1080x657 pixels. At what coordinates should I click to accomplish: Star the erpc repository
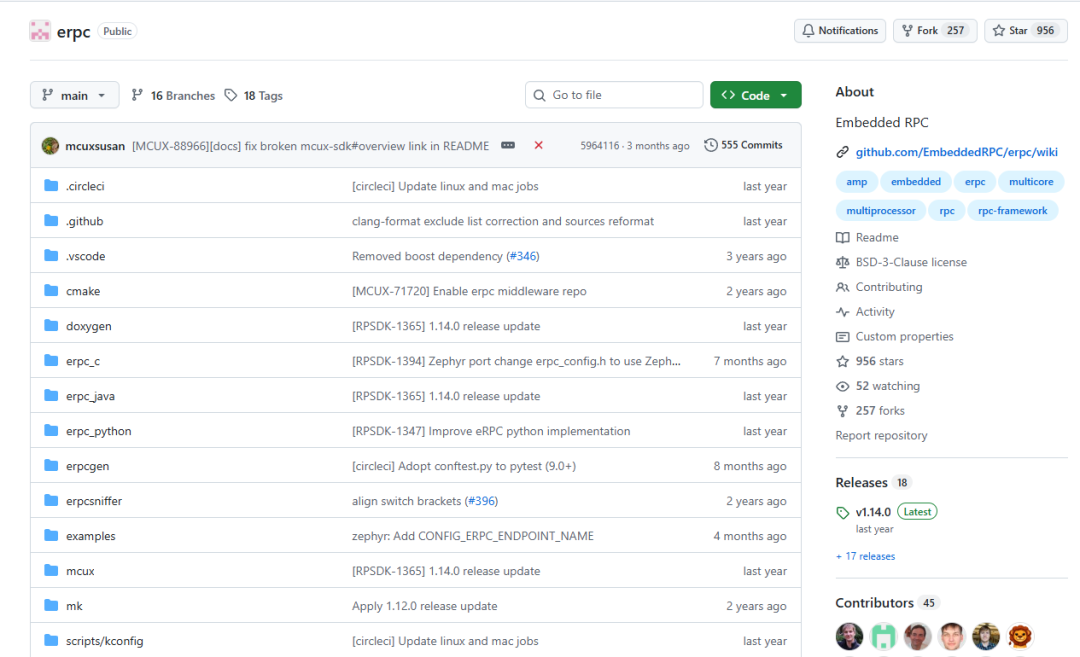(1025, 30)
